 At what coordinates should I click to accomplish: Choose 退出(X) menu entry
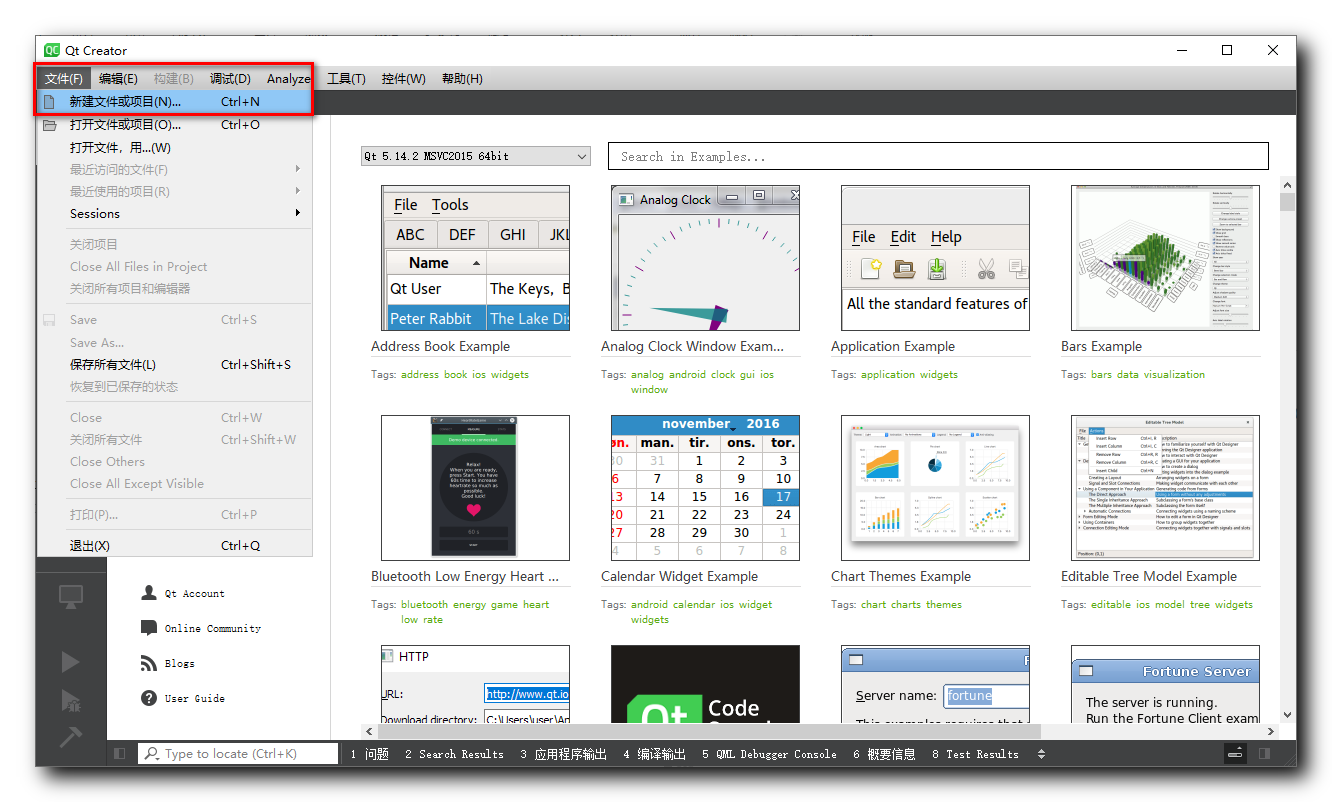tap(175, 545)
